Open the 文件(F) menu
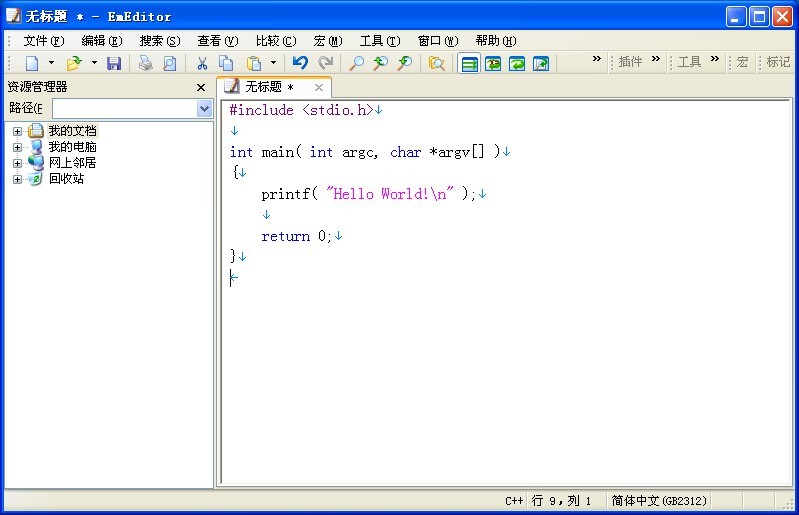Screen dimensions: 799x515 click(x=43, y=41)
